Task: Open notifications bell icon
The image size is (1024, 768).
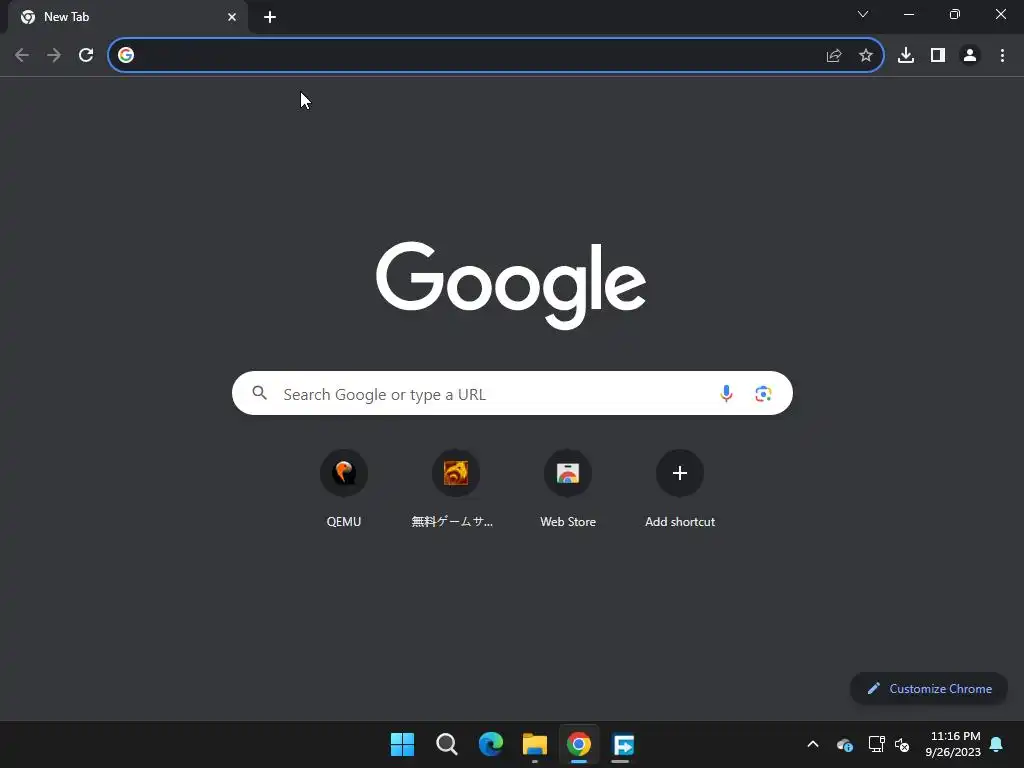Action: 997,744
